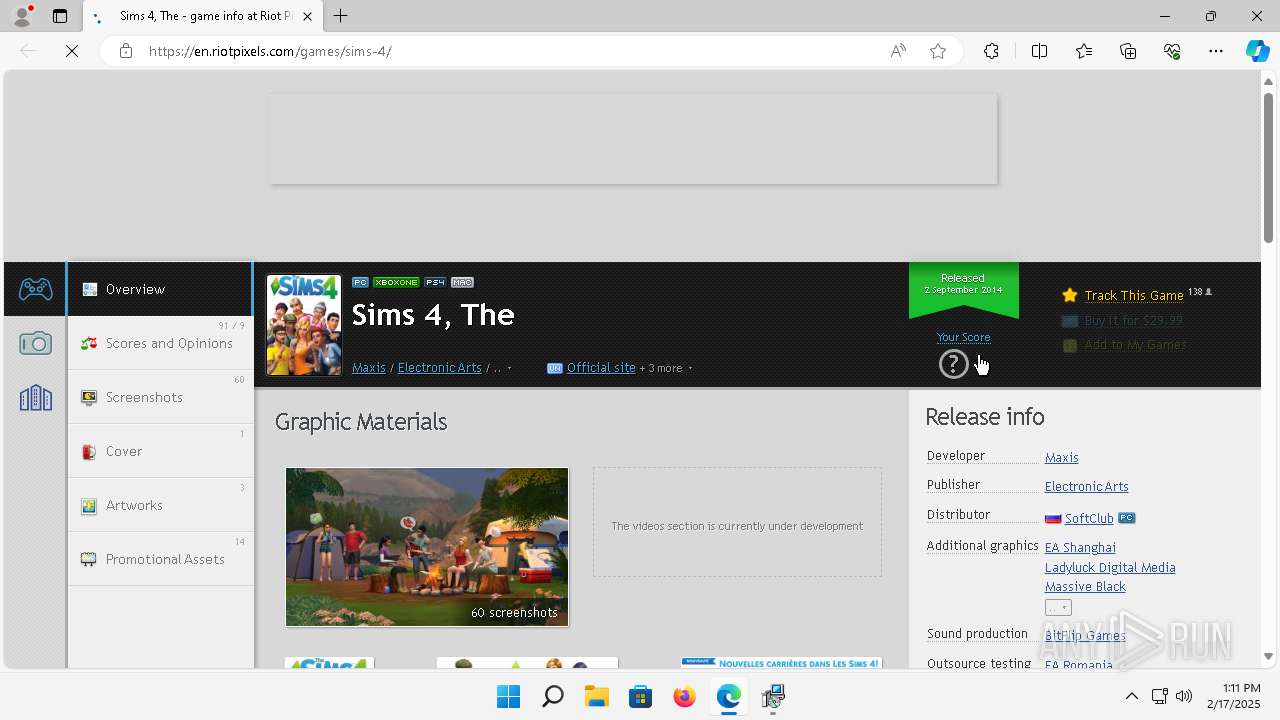Viewport: 1280px width, 720px height.
Task: Open Maxis link in game header
Action: 369,367
